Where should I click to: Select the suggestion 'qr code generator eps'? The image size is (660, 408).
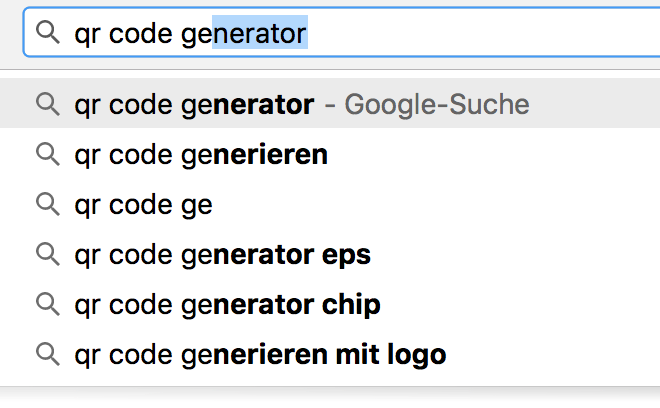(x=222, y=255)
